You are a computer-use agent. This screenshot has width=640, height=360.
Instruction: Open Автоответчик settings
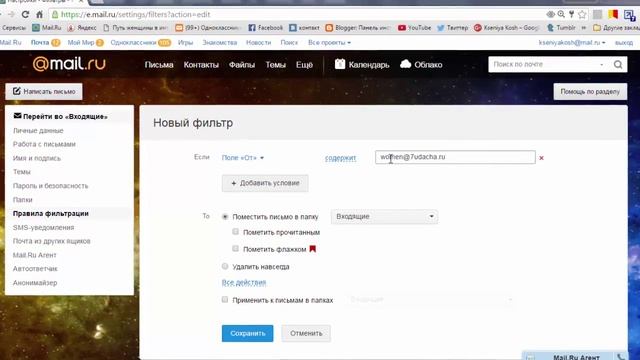tap(35, 269)
